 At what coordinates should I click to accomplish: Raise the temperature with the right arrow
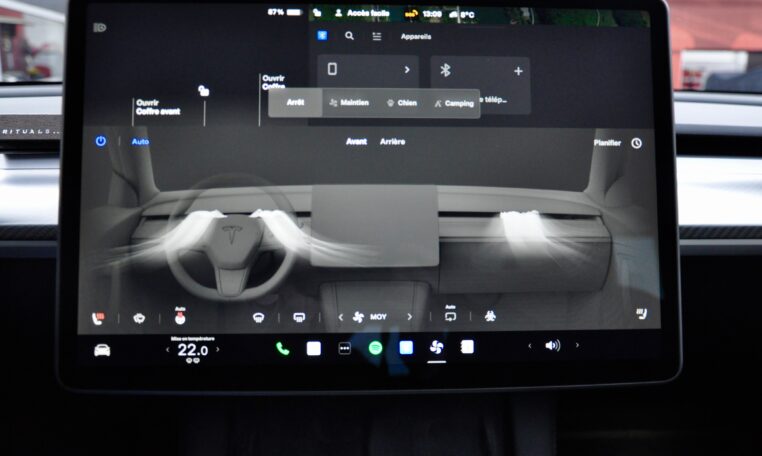[x=218, y=349]
